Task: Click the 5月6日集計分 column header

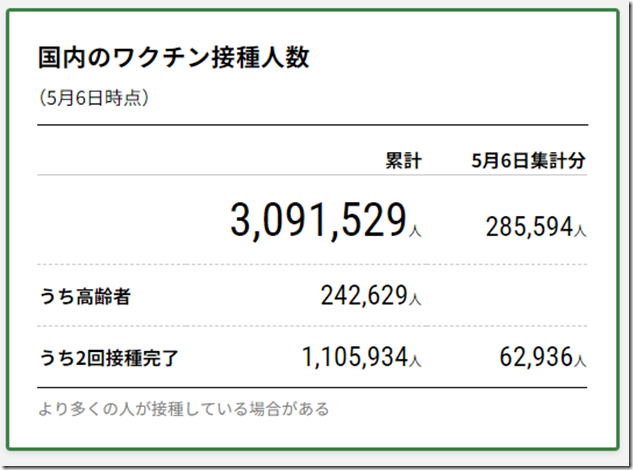Action: point(529,160)
